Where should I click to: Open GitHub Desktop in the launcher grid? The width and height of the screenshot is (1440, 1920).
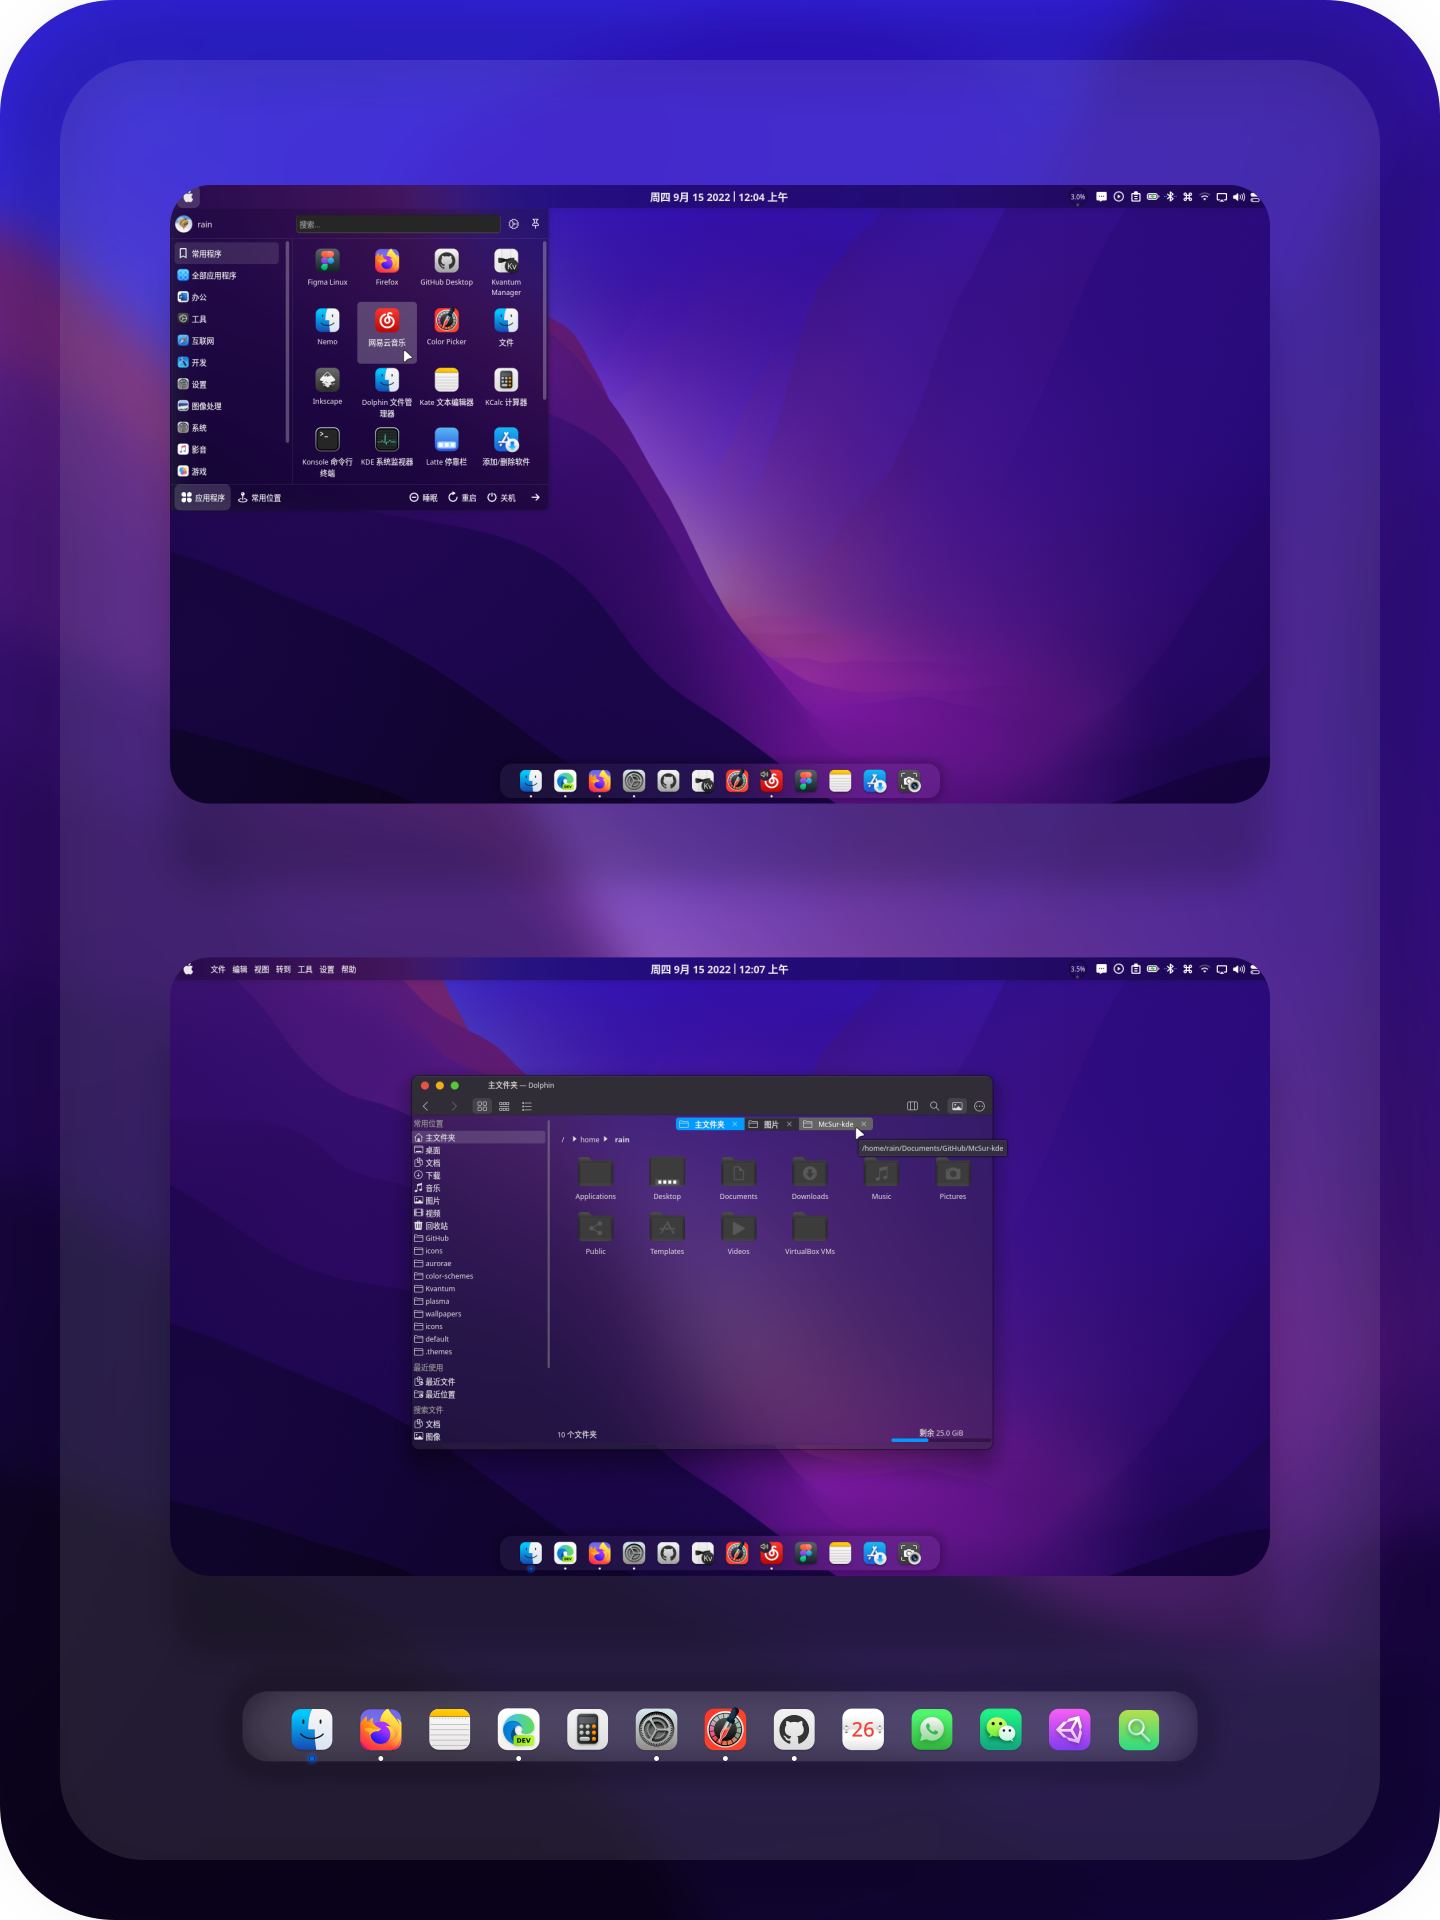pyautogui.click(x=446, y=267)
